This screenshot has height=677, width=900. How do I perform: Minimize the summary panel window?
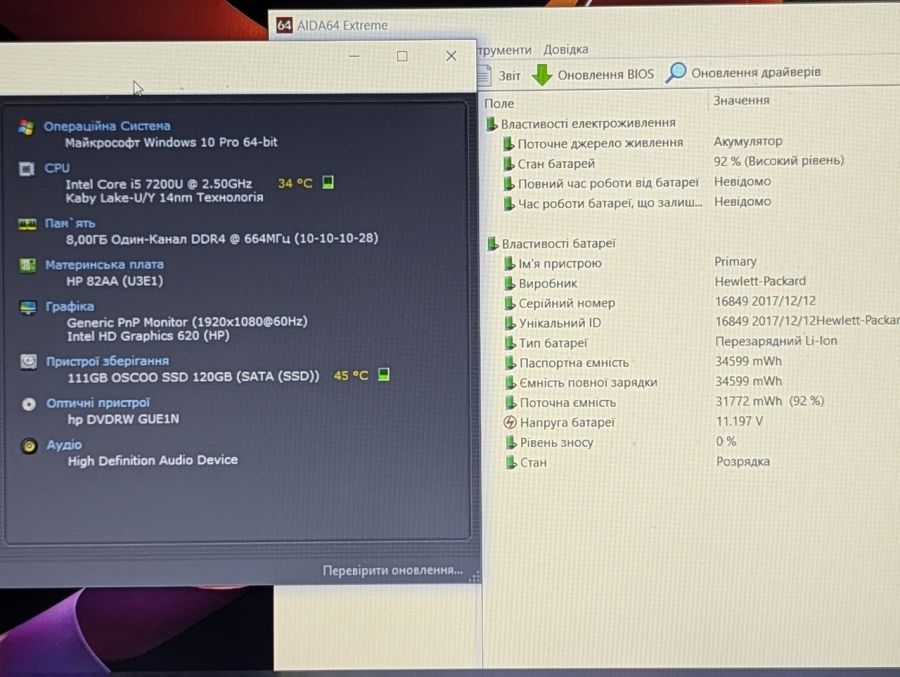click(x=354, y=56)
